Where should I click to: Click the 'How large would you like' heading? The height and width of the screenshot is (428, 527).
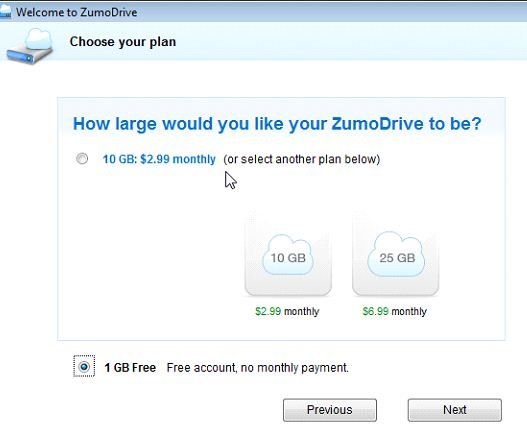(277, 124)
